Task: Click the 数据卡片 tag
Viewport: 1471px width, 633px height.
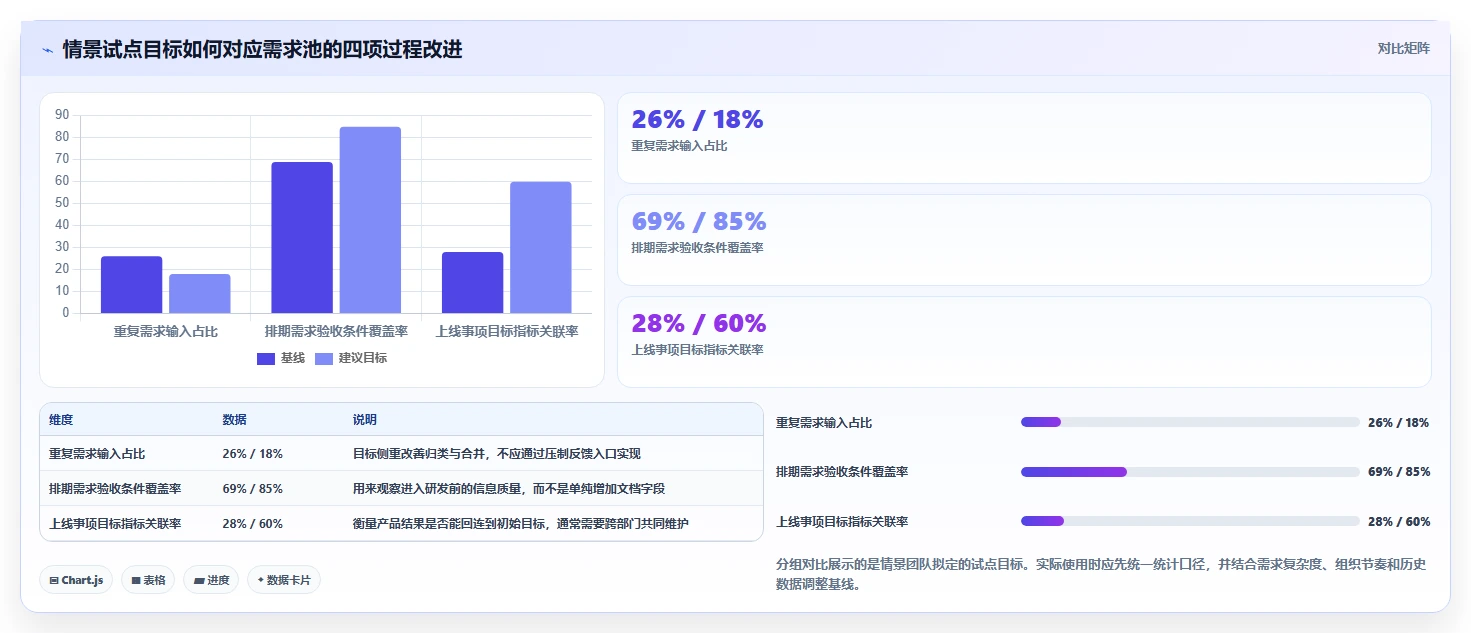Action: click(x=284, y=580)
